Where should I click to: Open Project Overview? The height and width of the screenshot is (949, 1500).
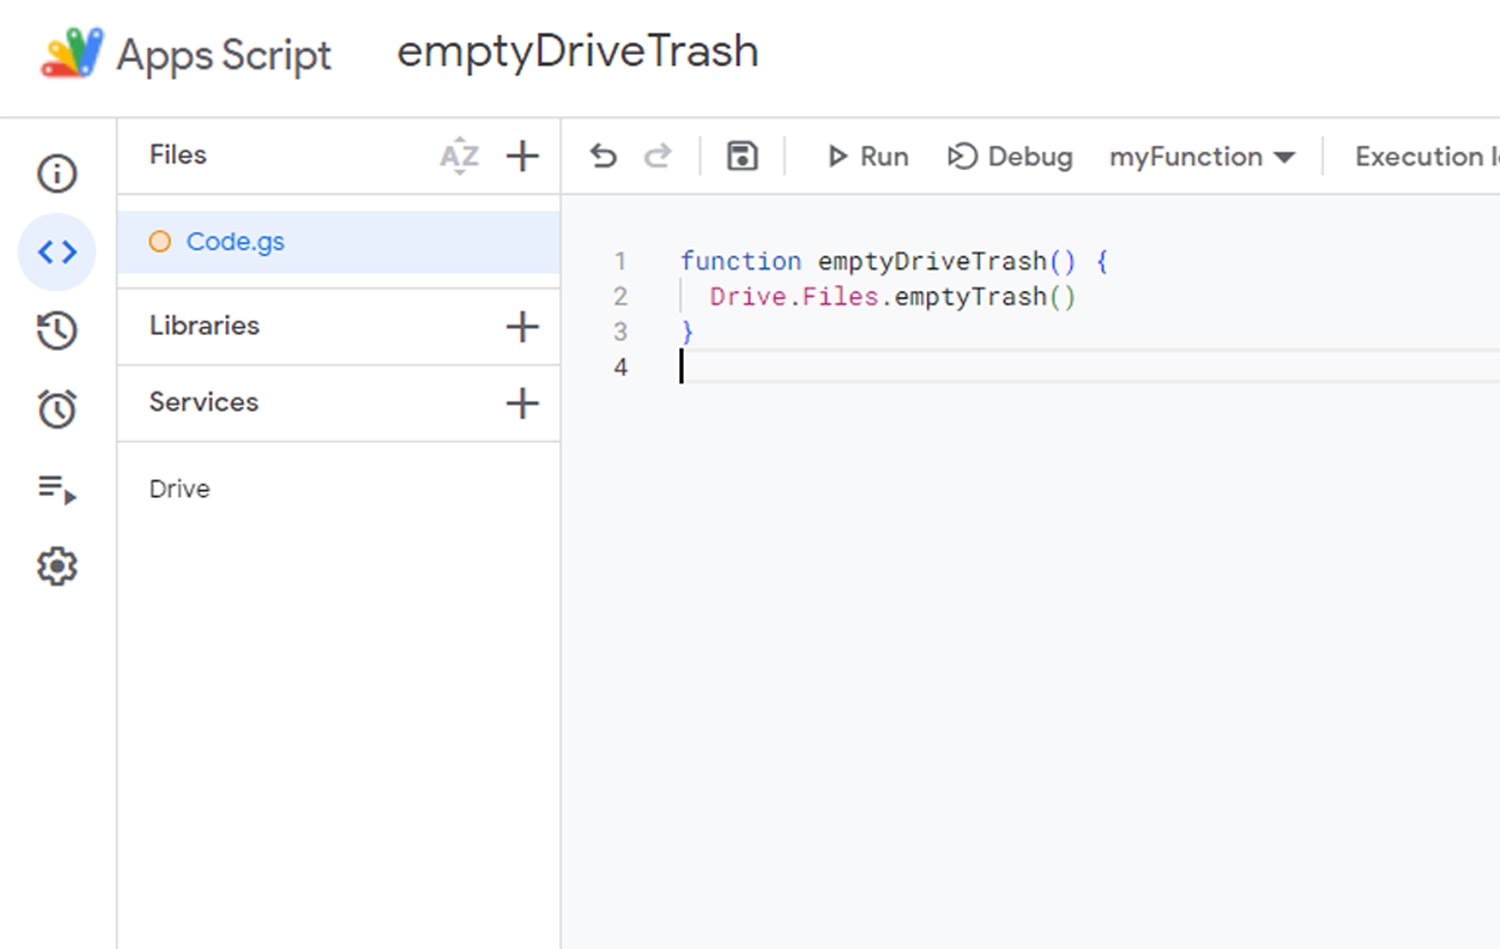tap(57, 173)
